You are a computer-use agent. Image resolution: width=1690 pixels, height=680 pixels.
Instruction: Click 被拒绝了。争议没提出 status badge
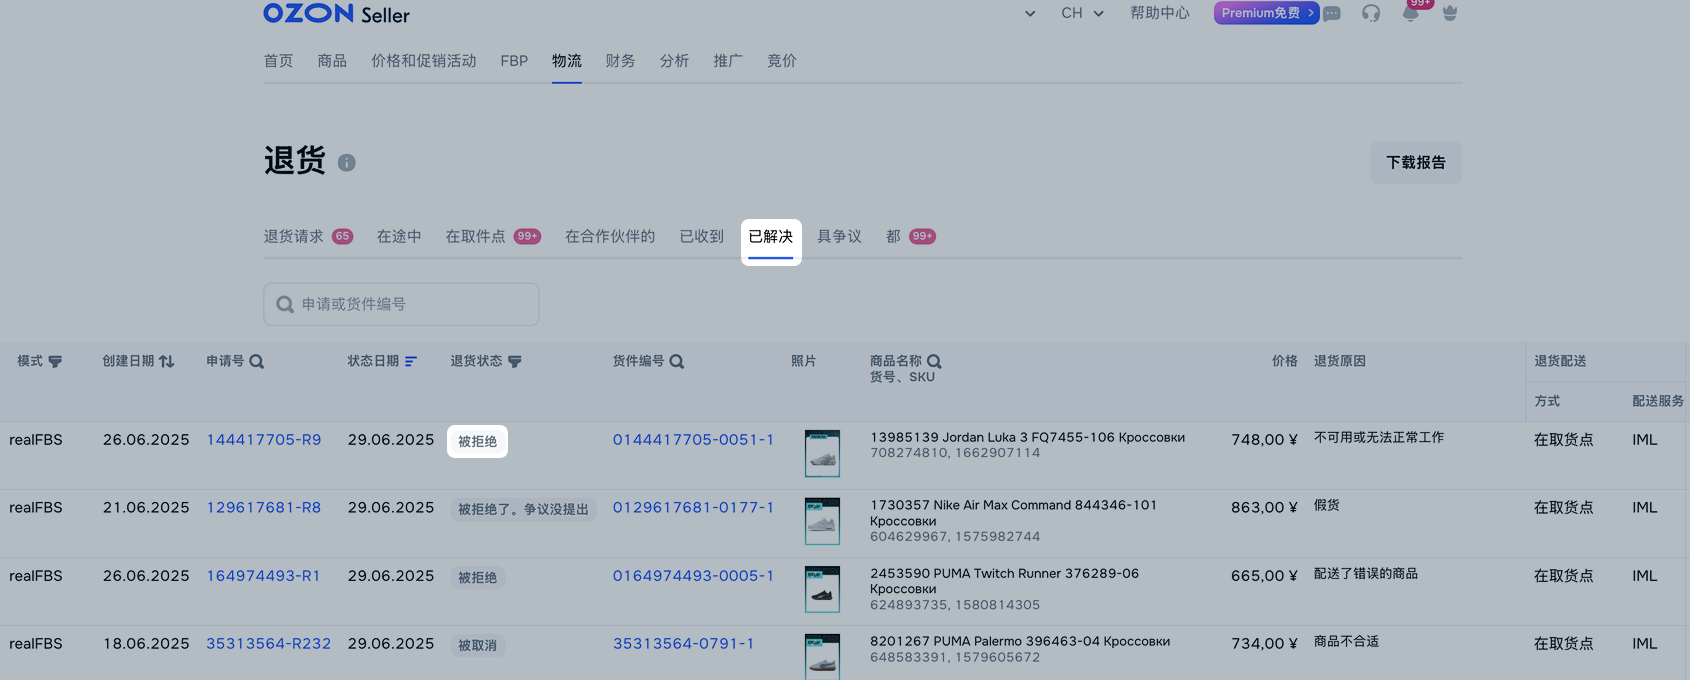click(523, 510)
